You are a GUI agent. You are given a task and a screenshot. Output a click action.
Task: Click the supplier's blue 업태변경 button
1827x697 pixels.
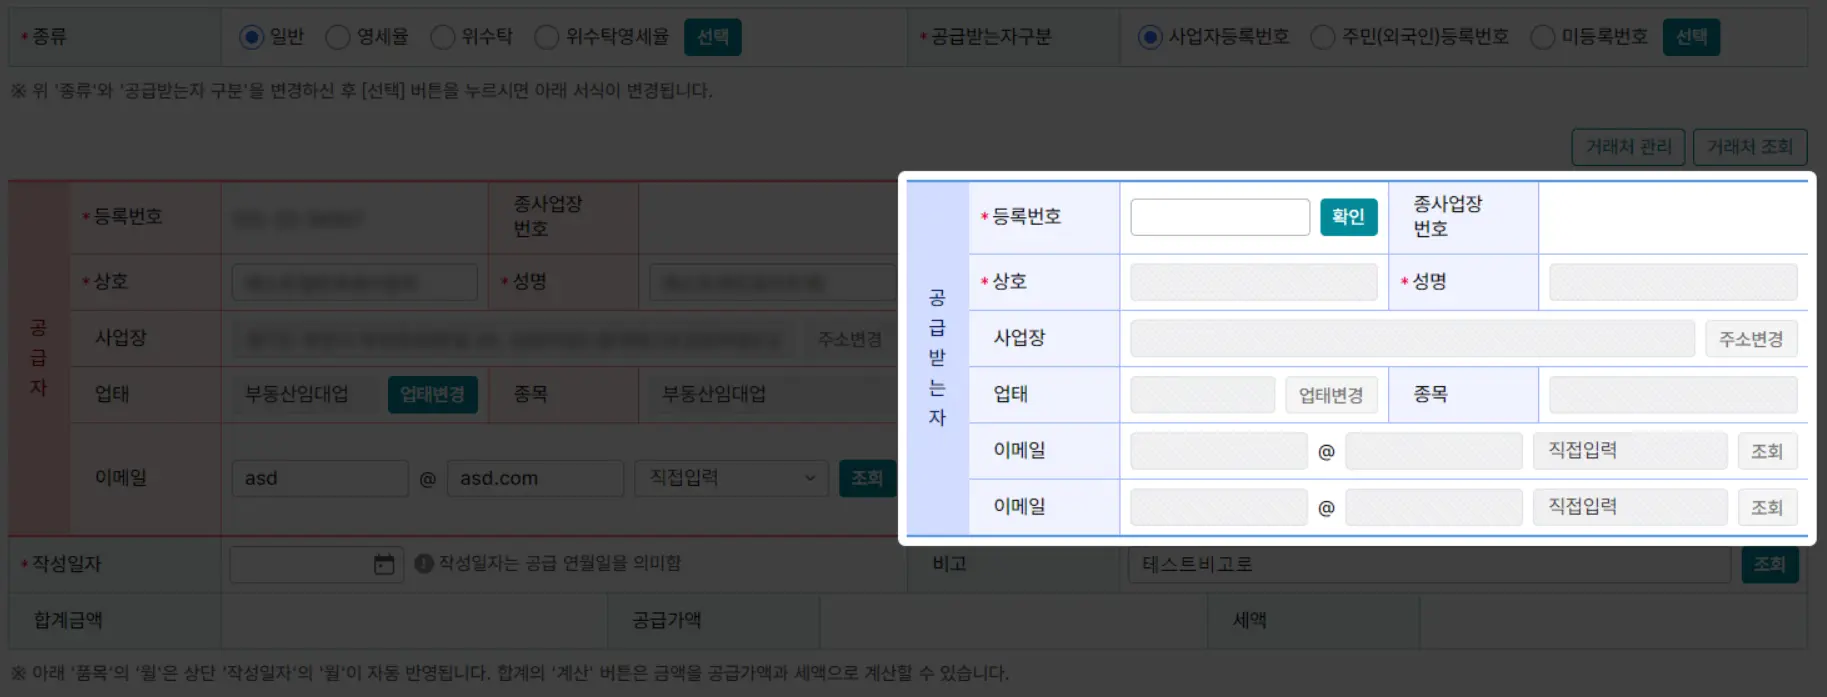432,394
